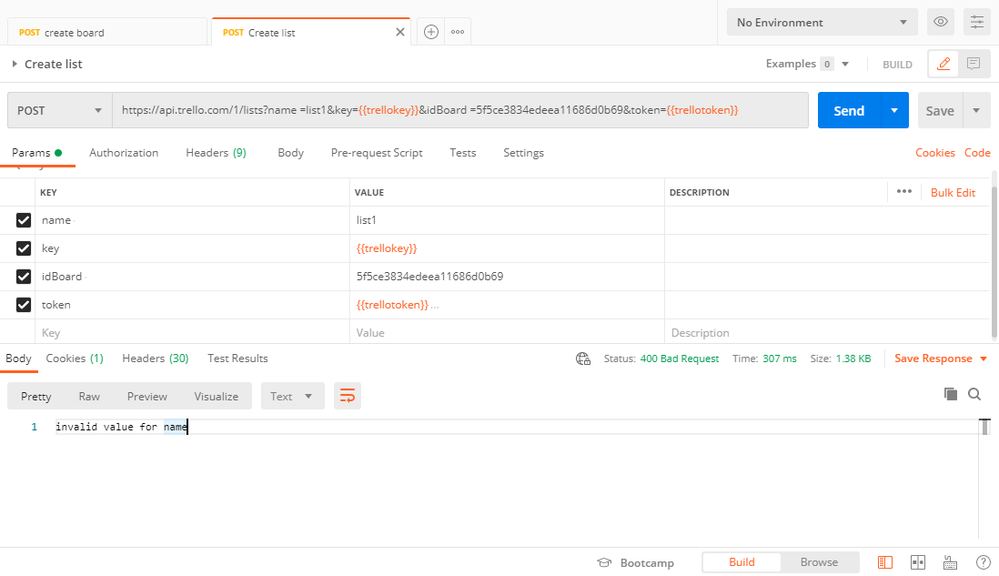Select Build mode in bottom bar

[x=742, y=563]
